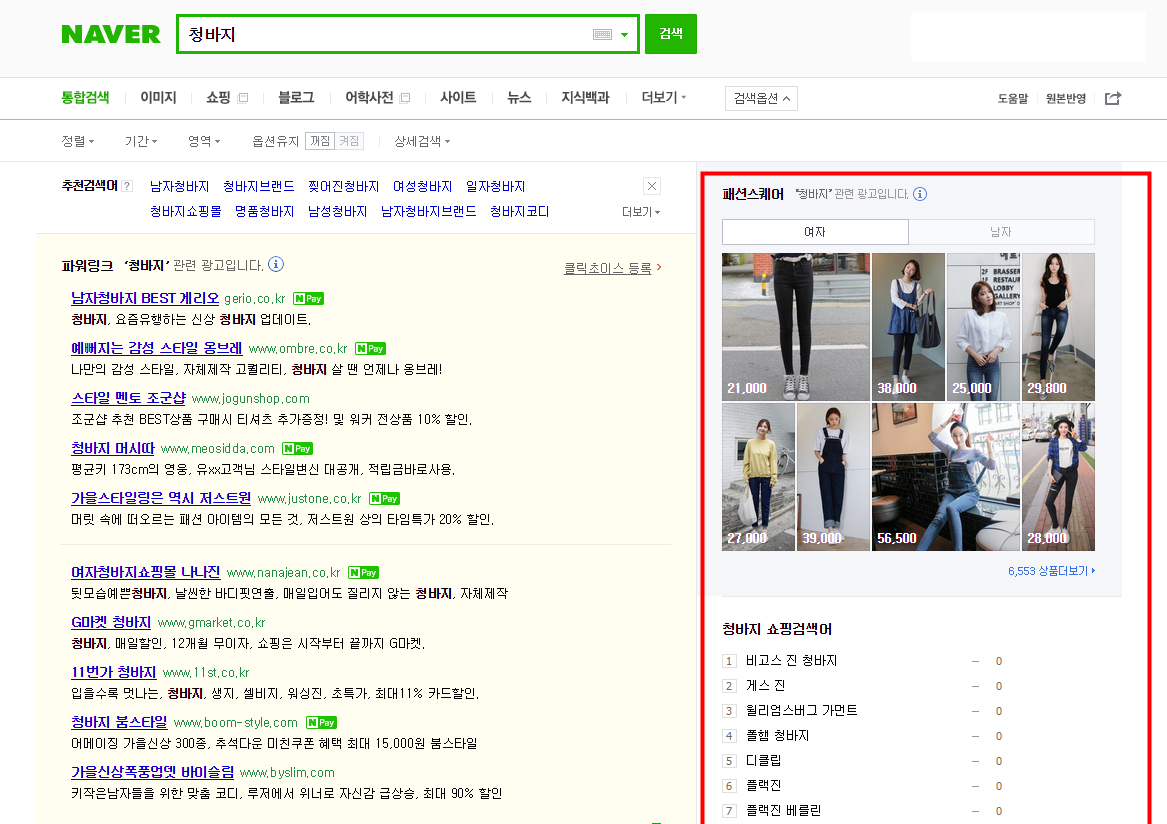Switch to the 이미지 tab
The image size is (1167, 824).
[159, 98]
